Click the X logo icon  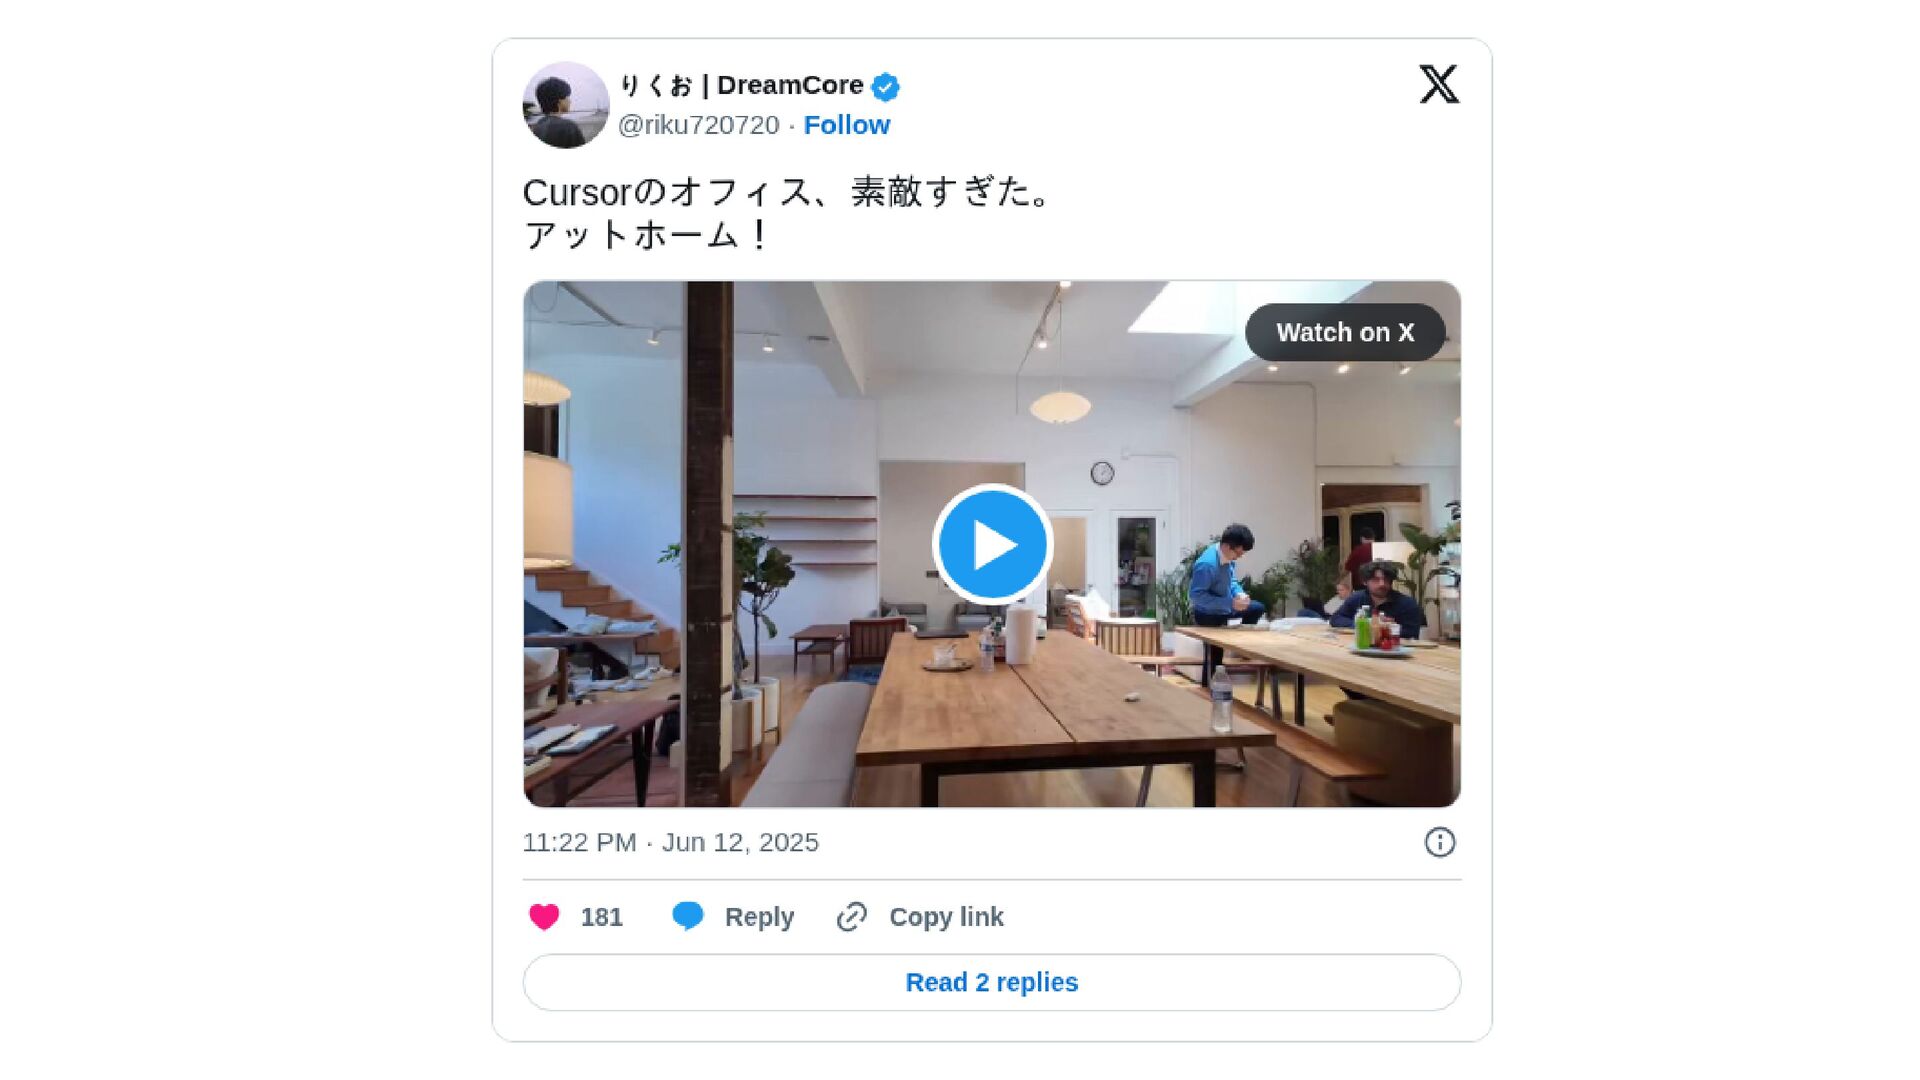[x=1439, y=84]
